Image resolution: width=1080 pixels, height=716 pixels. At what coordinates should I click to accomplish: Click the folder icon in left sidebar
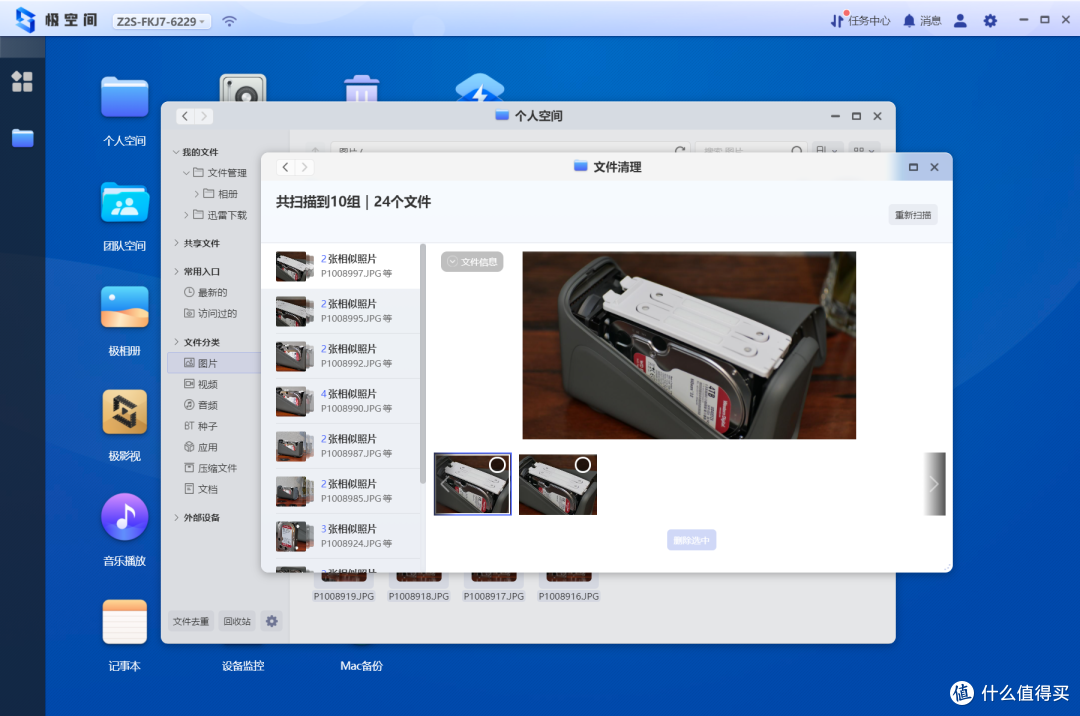pos(22,138)
